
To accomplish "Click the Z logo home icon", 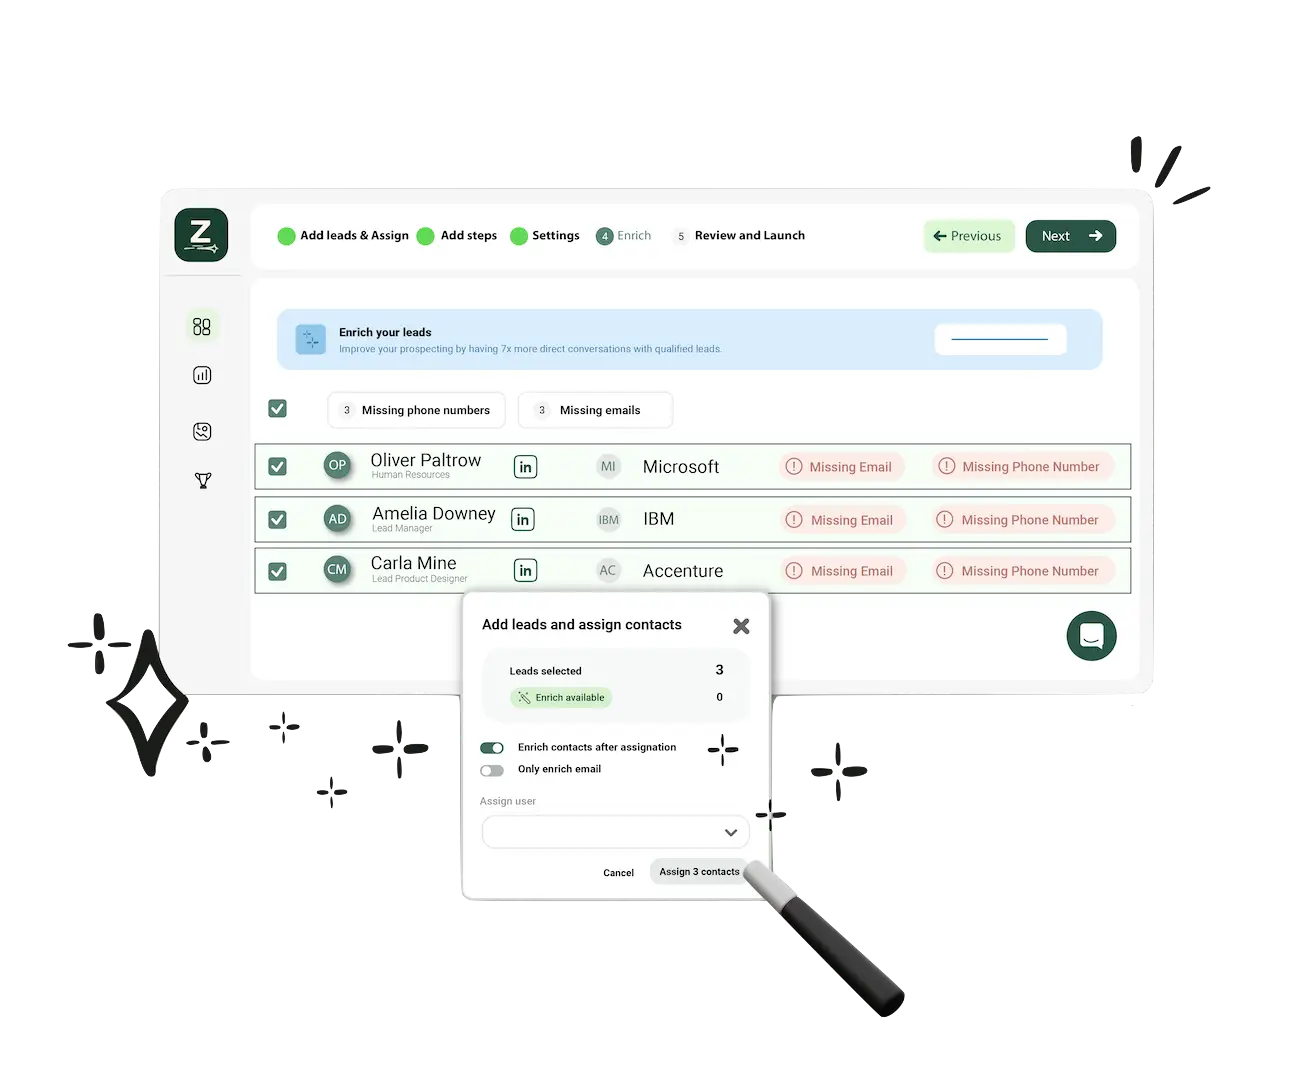I will pos(201,235).
